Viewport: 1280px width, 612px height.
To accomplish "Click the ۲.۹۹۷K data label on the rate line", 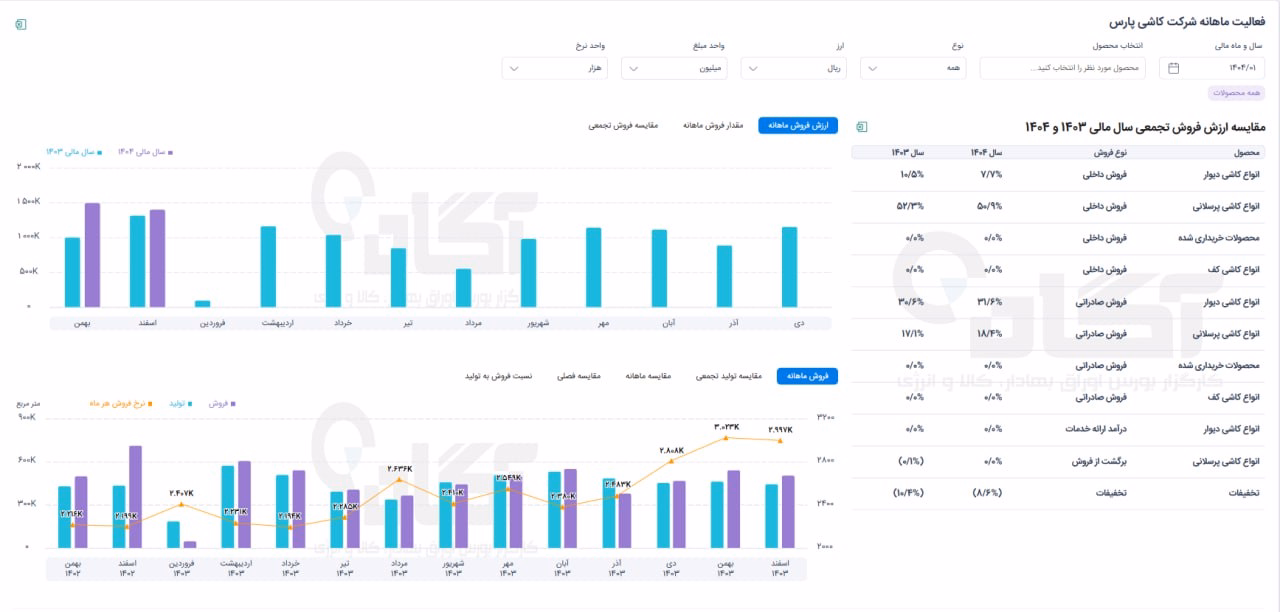I will point(781,430).
